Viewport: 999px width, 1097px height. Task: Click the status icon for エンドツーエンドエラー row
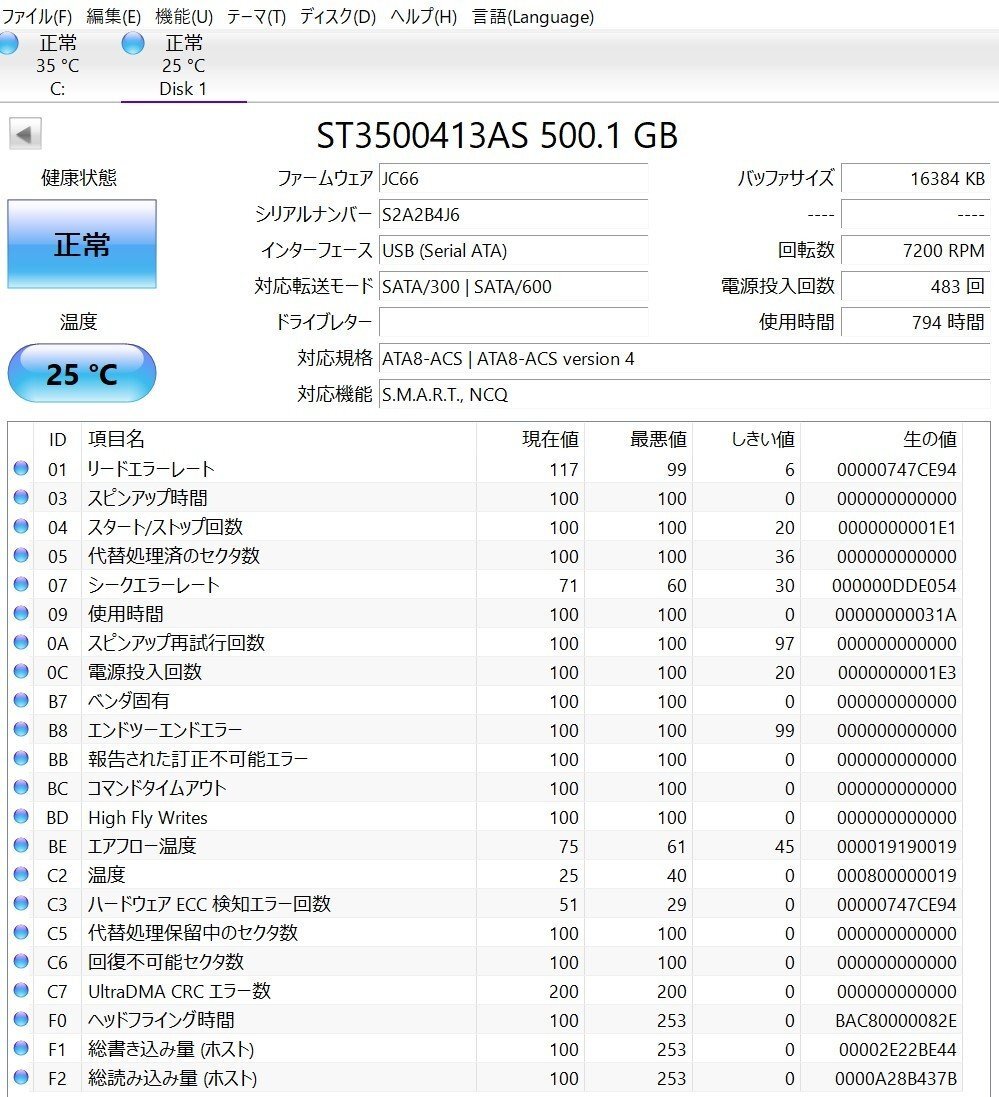point(21,729)
